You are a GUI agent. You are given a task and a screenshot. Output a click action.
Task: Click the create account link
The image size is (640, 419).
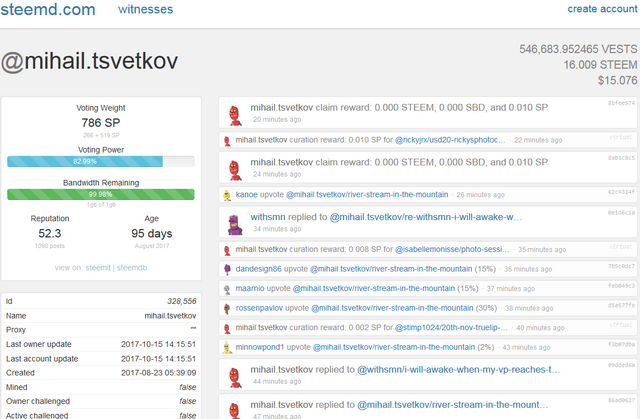click(602, 9)
